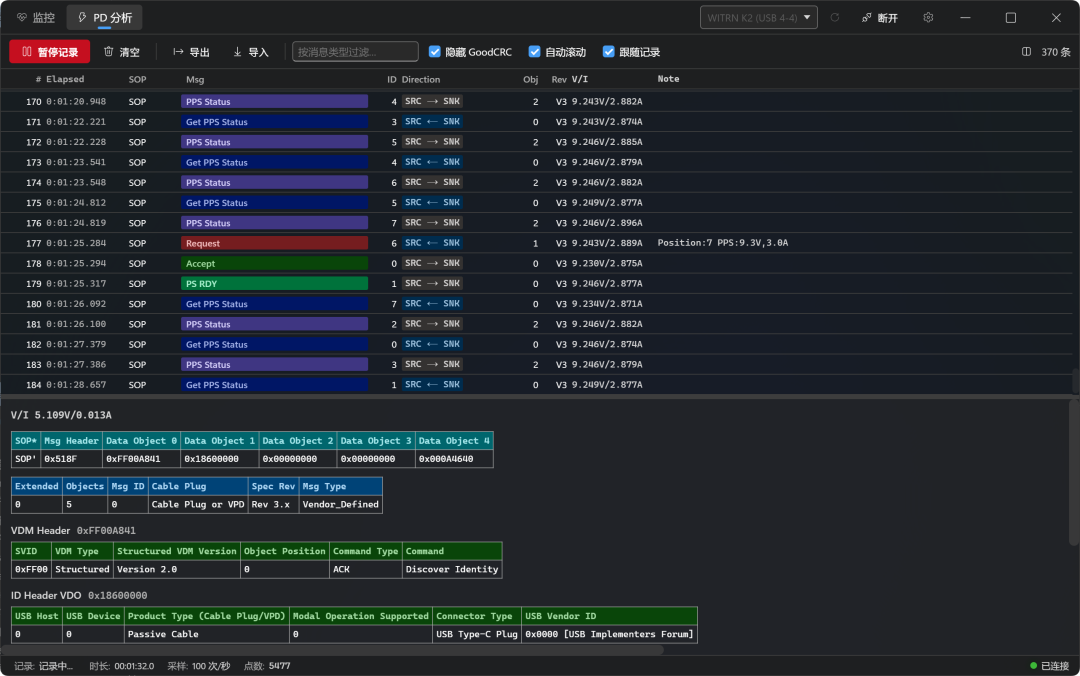Click the Msg column header
This screenshot has width=1080, height=676.
coord(195,79)
